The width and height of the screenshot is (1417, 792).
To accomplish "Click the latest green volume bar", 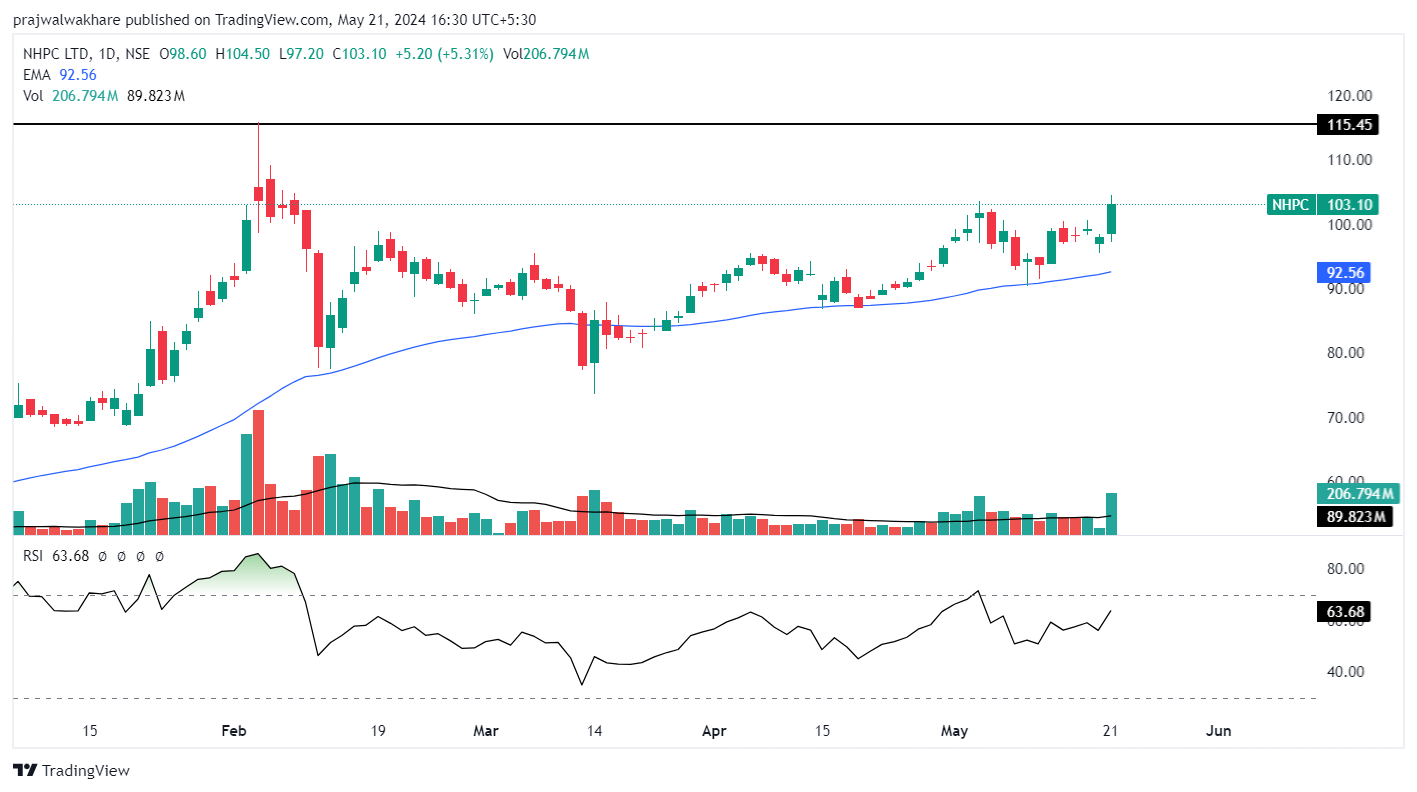I will coord(1111,513).
